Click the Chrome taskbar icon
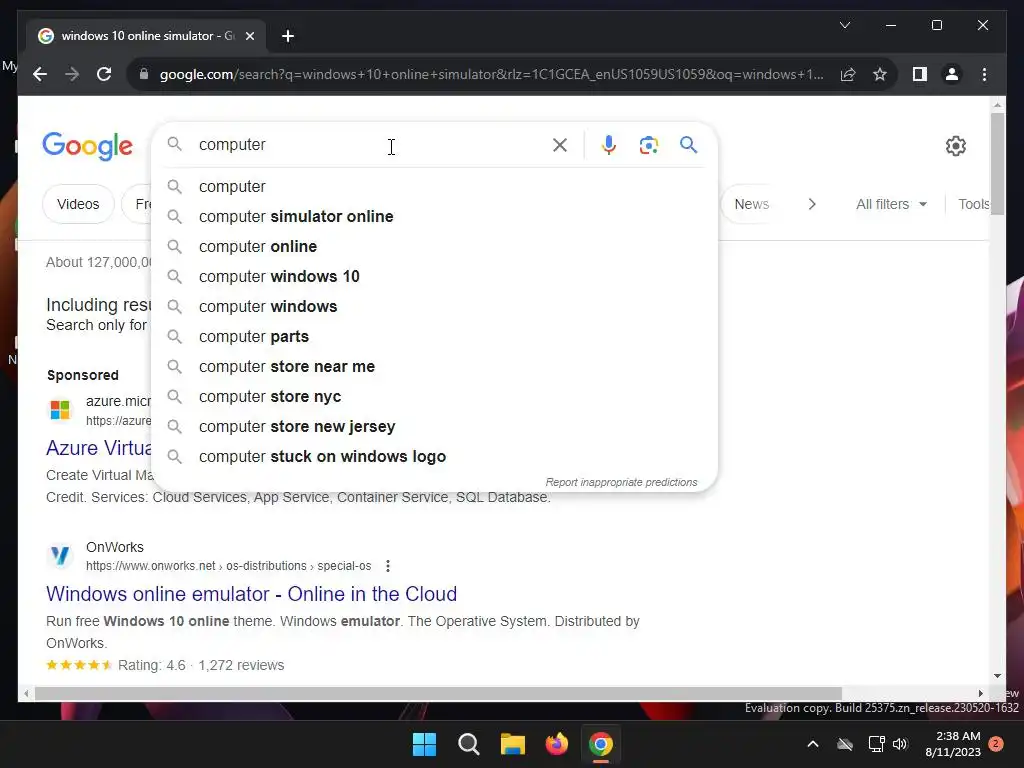The width and height of the screenshot is (1024, 768). 601,744
